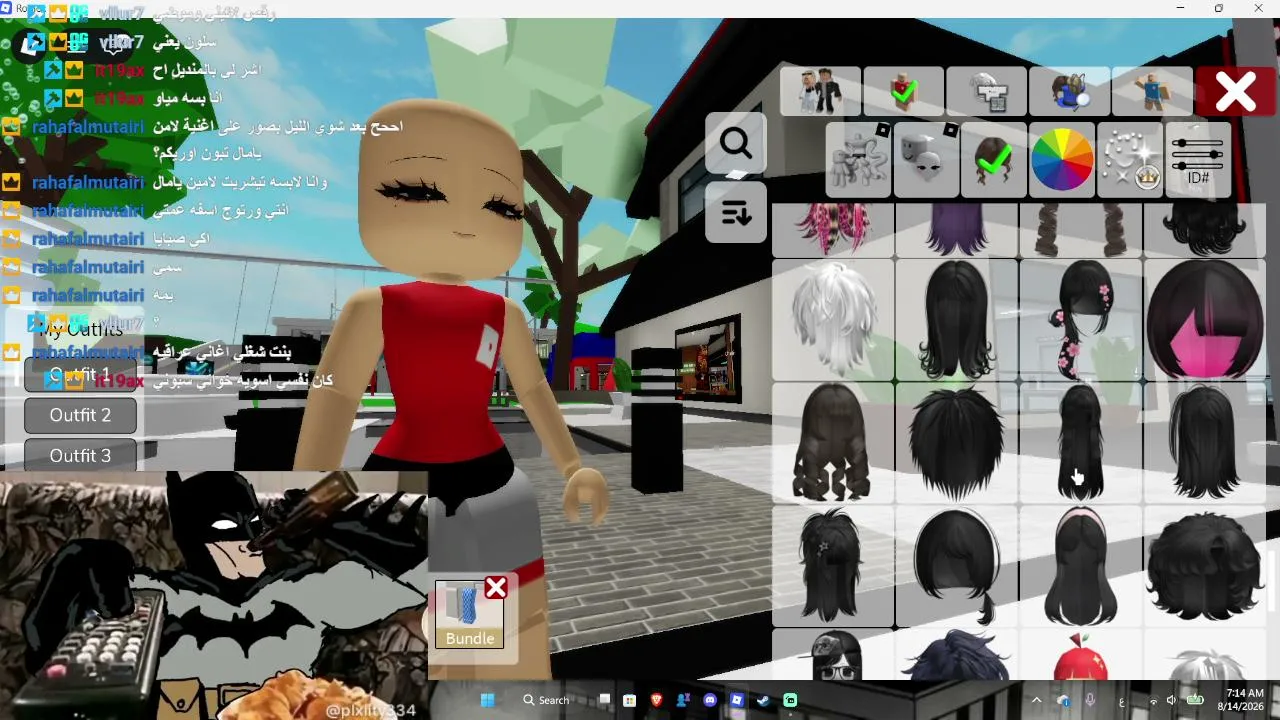Choose the white spiky hair
1280x720 pixels.
pos(833,319)
